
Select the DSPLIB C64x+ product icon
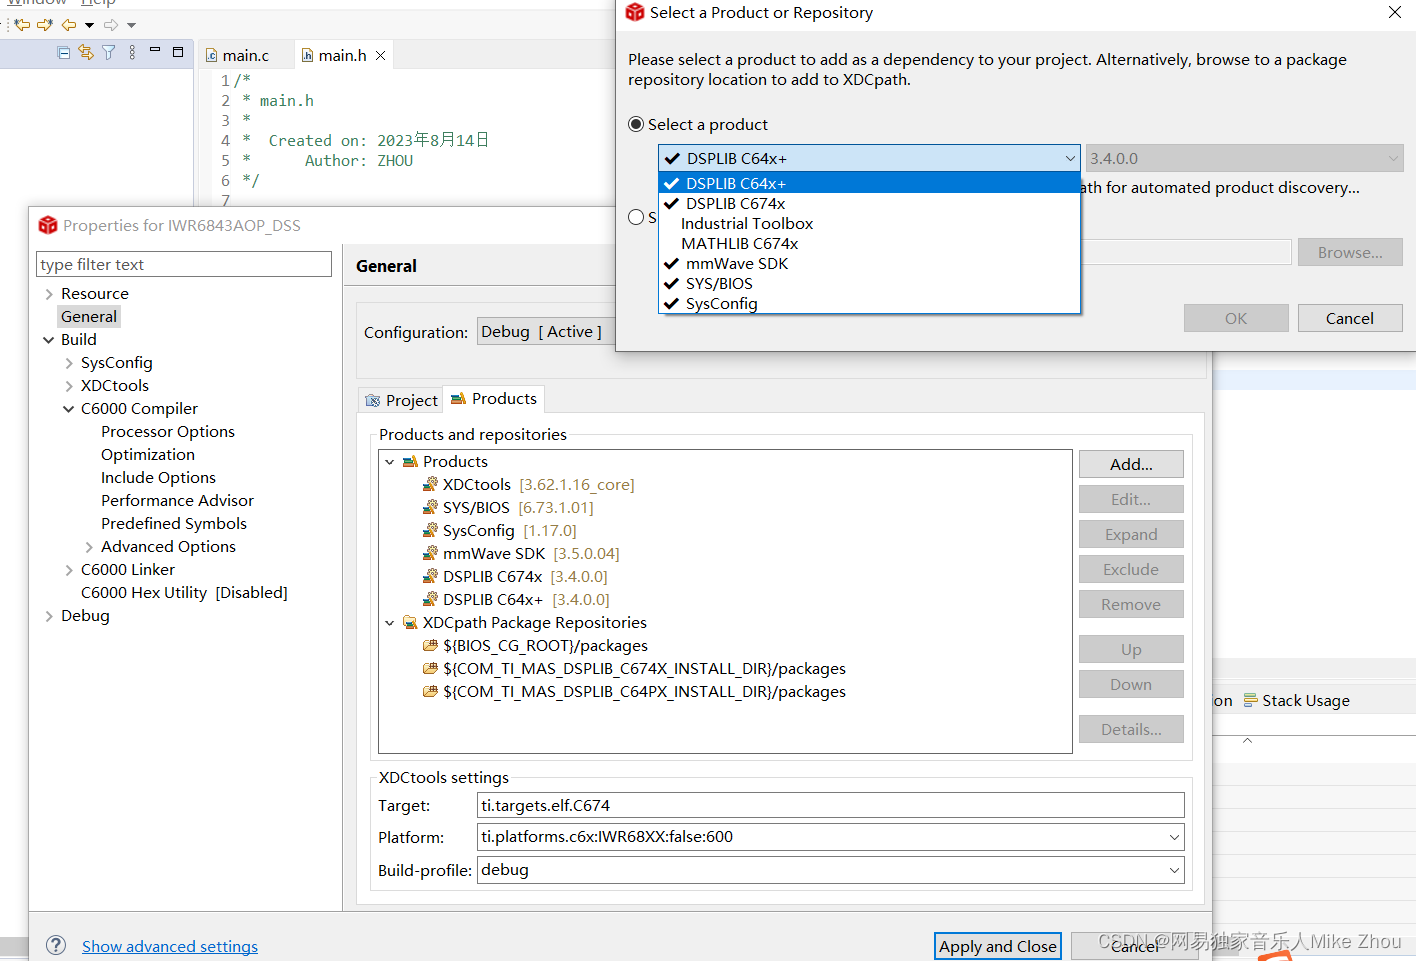click(x=430, y=600)
